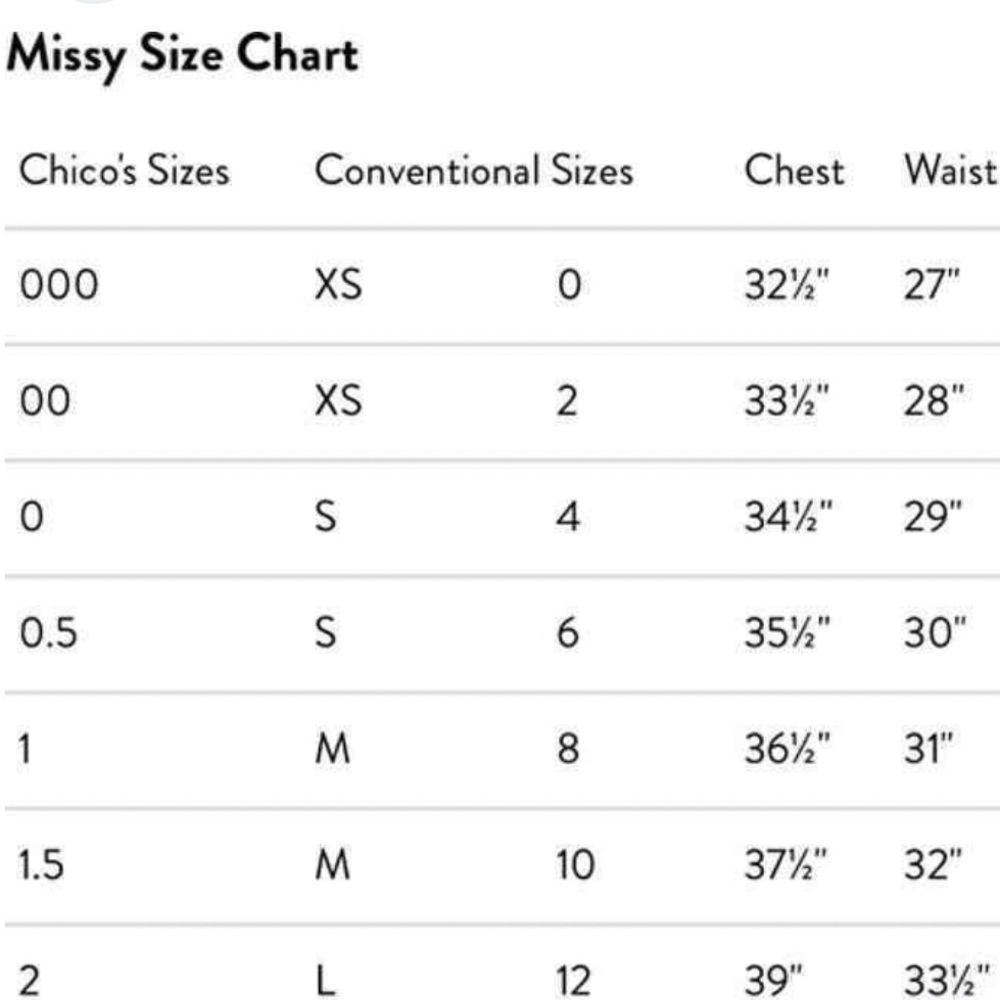Select Chico's size 000 cell
This screenshot has height=1000, width=1000.
(x=59, y=284)
